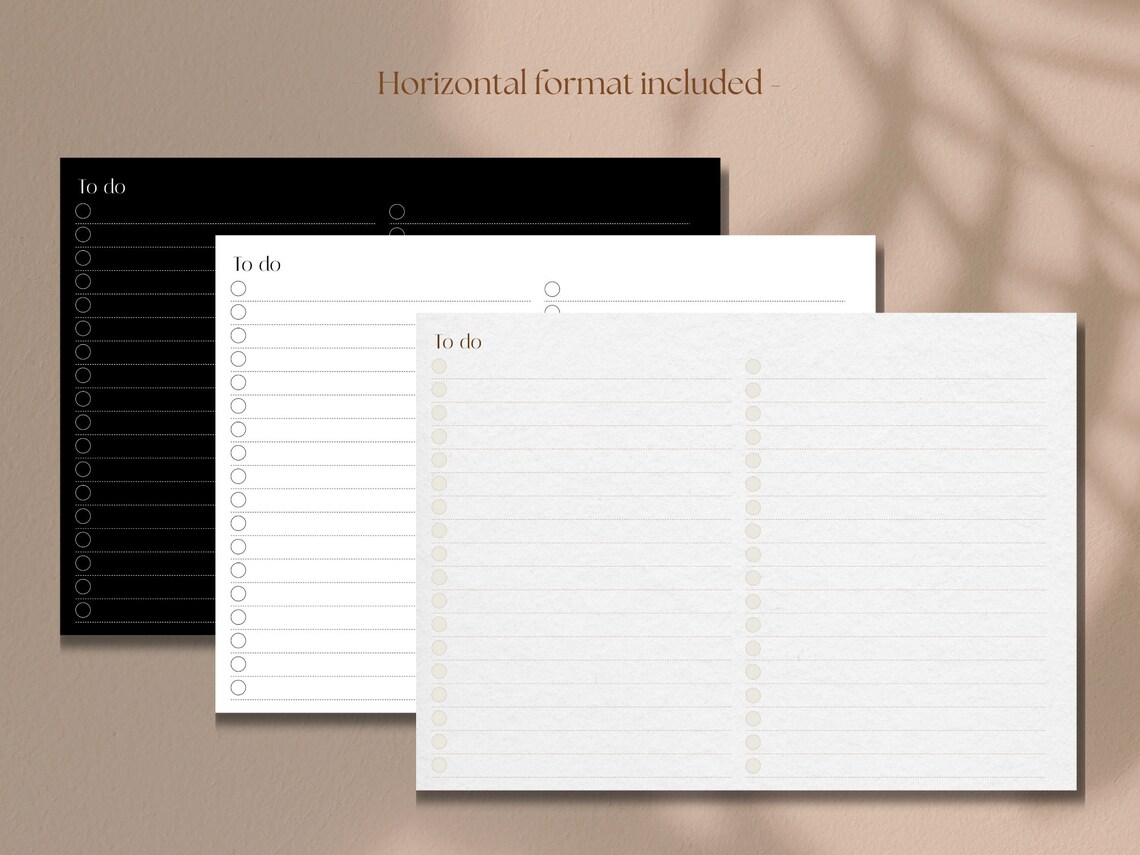Check the first circle on the black list
Viewport: 1140px width, 855px height.
coord(82,211)
